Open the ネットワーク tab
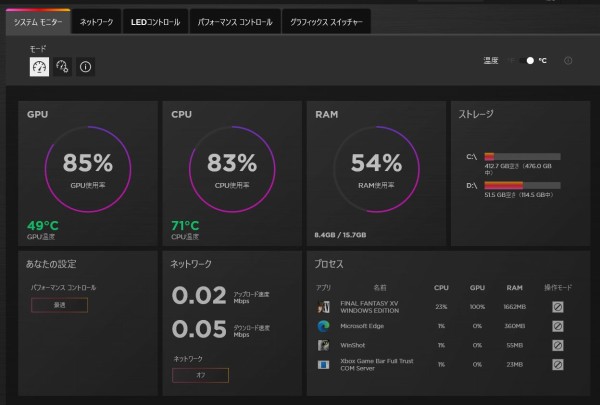 [97, 22]
